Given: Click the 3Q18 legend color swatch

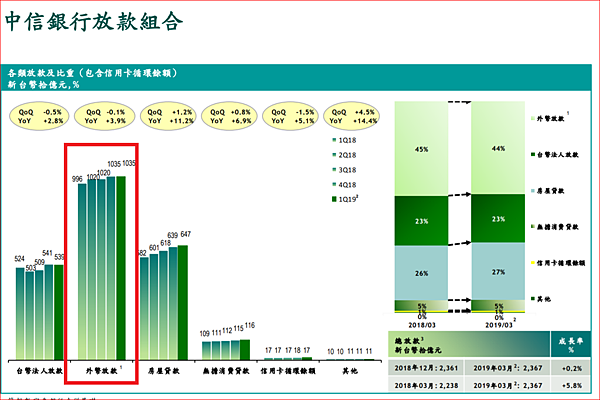Looking at the screenshot, I should pyautogui.click(x=334, y=170).
